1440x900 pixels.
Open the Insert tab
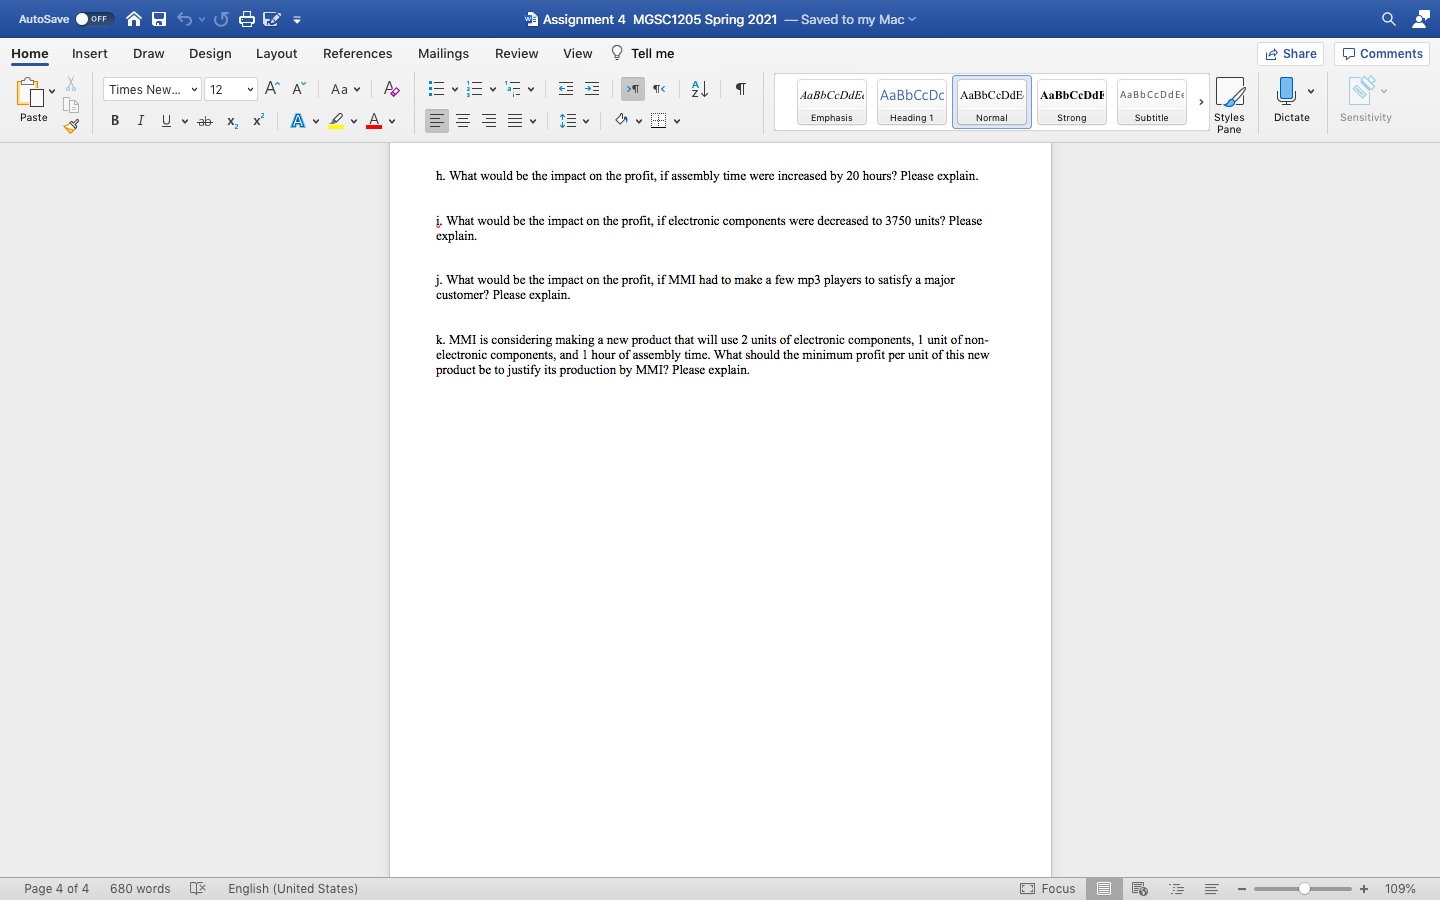coord(89,54)
